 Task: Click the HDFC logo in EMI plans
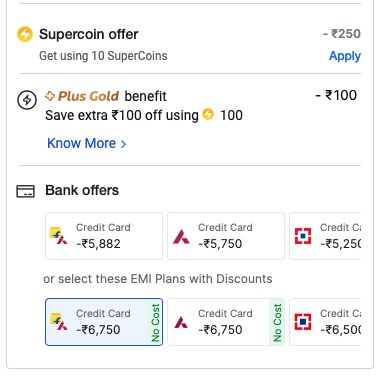303,322
